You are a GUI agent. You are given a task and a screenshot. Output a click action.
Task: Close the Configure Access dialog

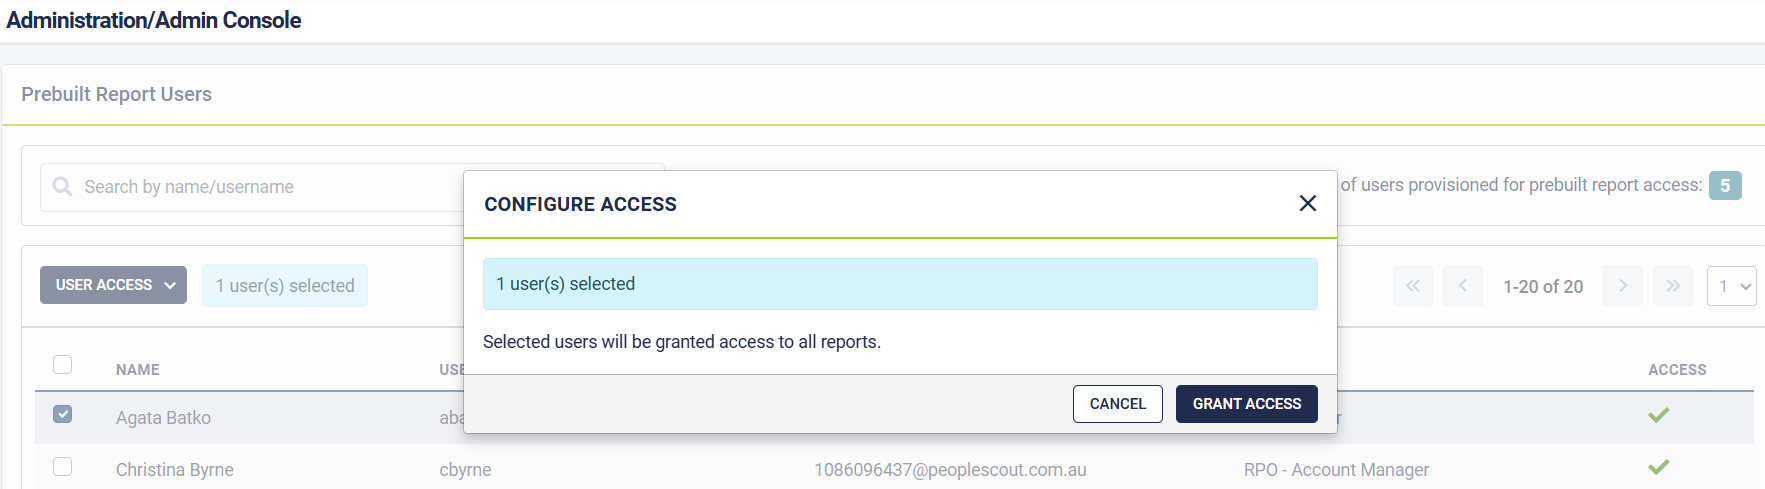pos(1307,203)
